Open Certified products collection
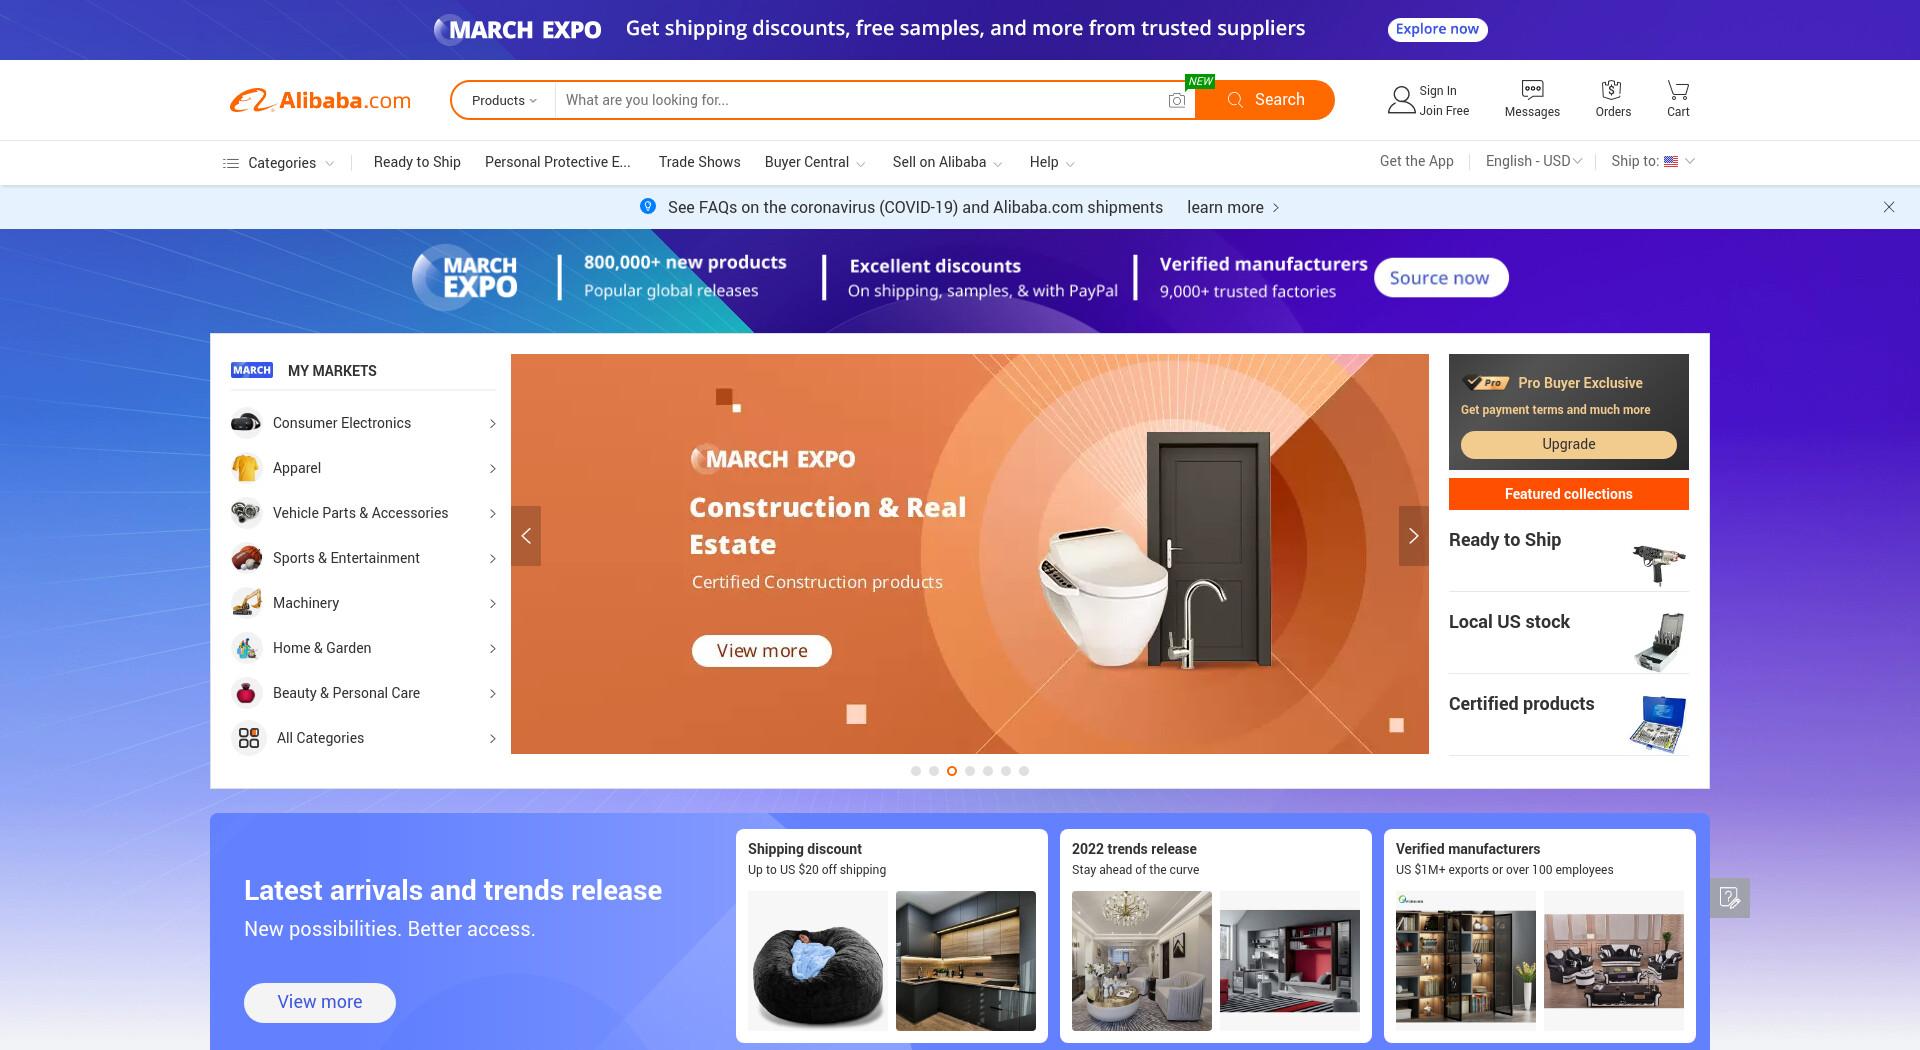 point(1568,715)
